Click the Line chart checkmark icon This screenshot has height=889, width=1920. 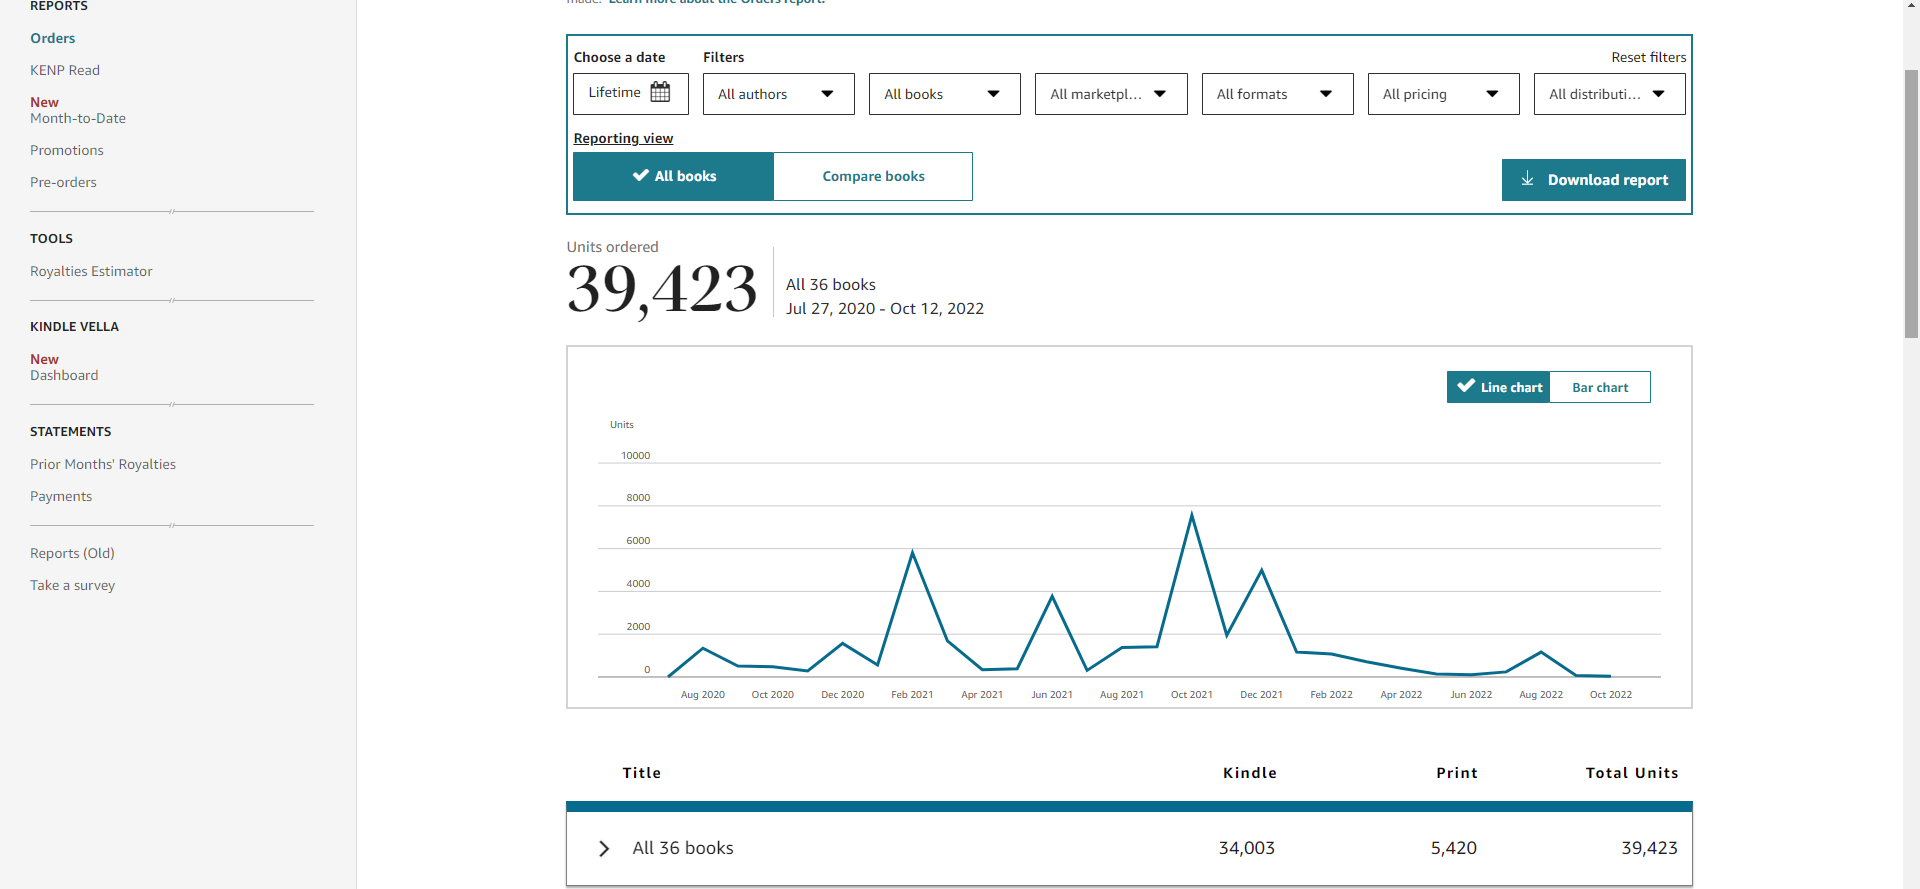(x=1466, y=386)
